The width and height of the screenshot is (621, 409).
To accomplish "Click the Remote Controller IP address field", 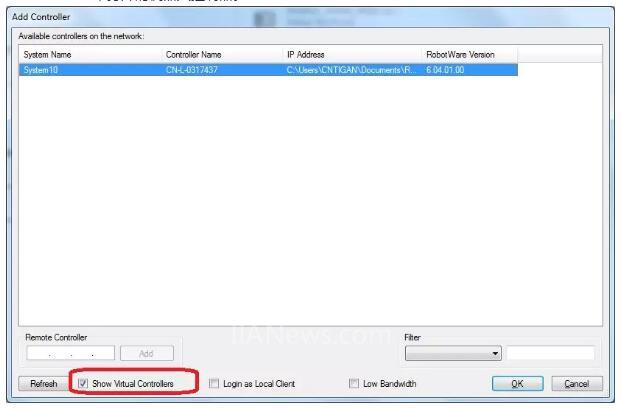I will [70, 353].
